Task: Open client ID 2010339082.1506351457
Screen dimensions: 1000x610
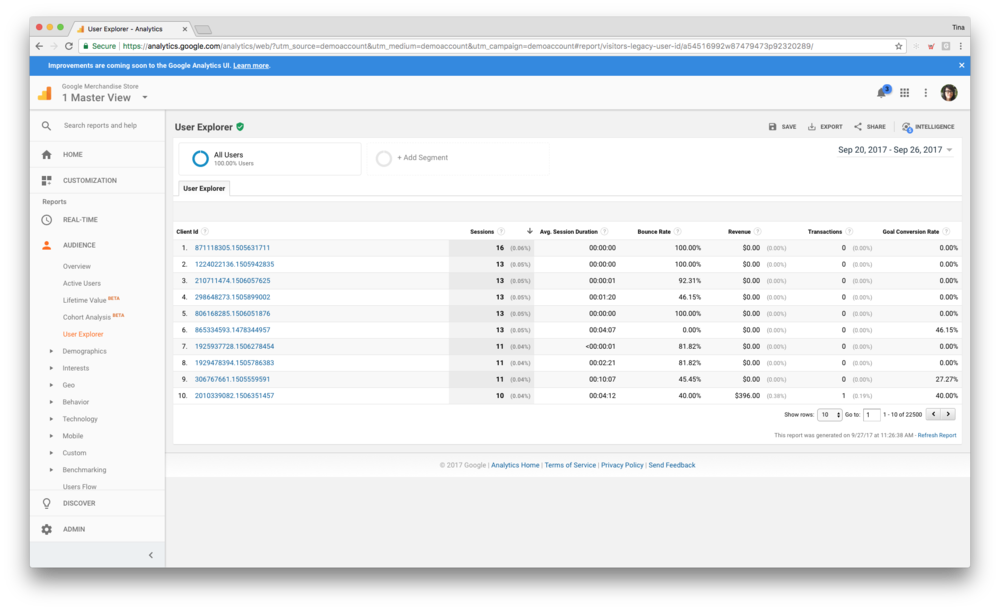Action: coord(234,396)
